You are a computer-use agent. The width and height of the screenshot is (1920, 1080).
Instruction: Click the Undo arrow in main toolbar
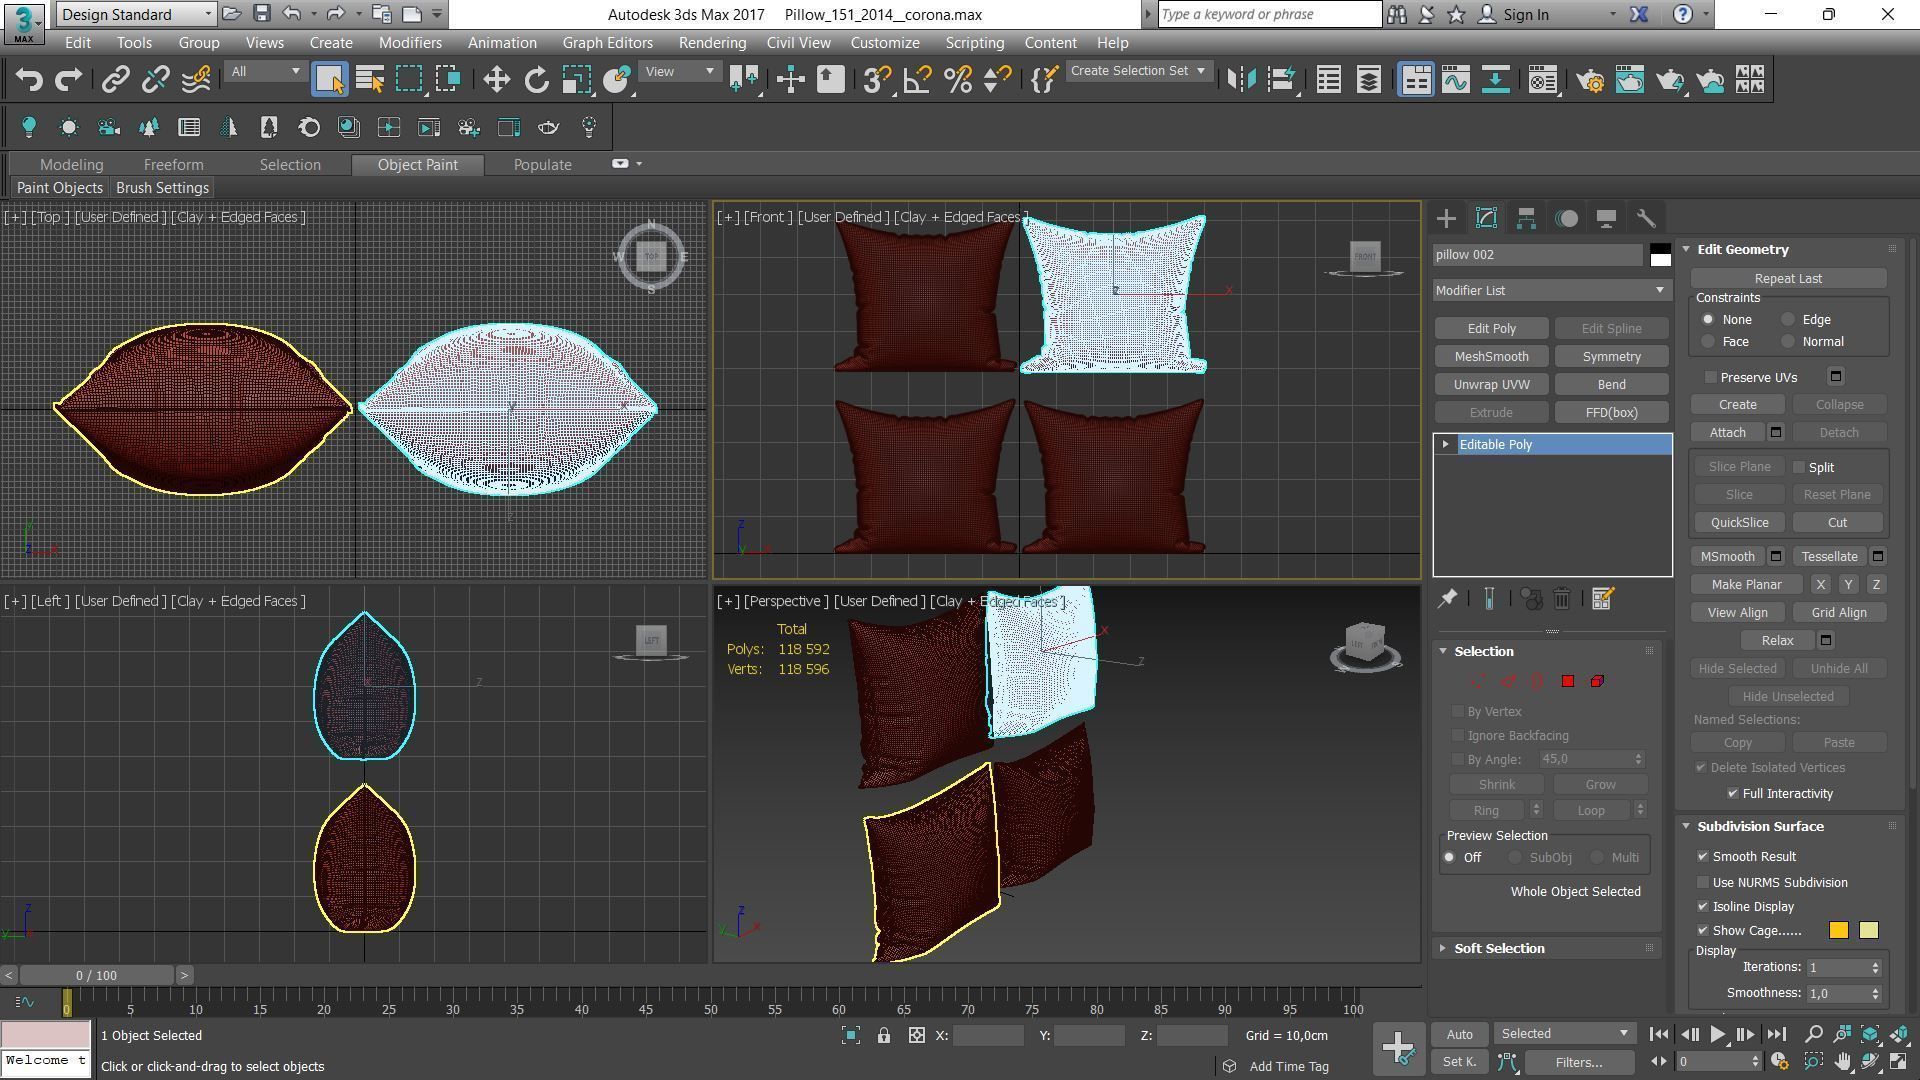point(29,80)
